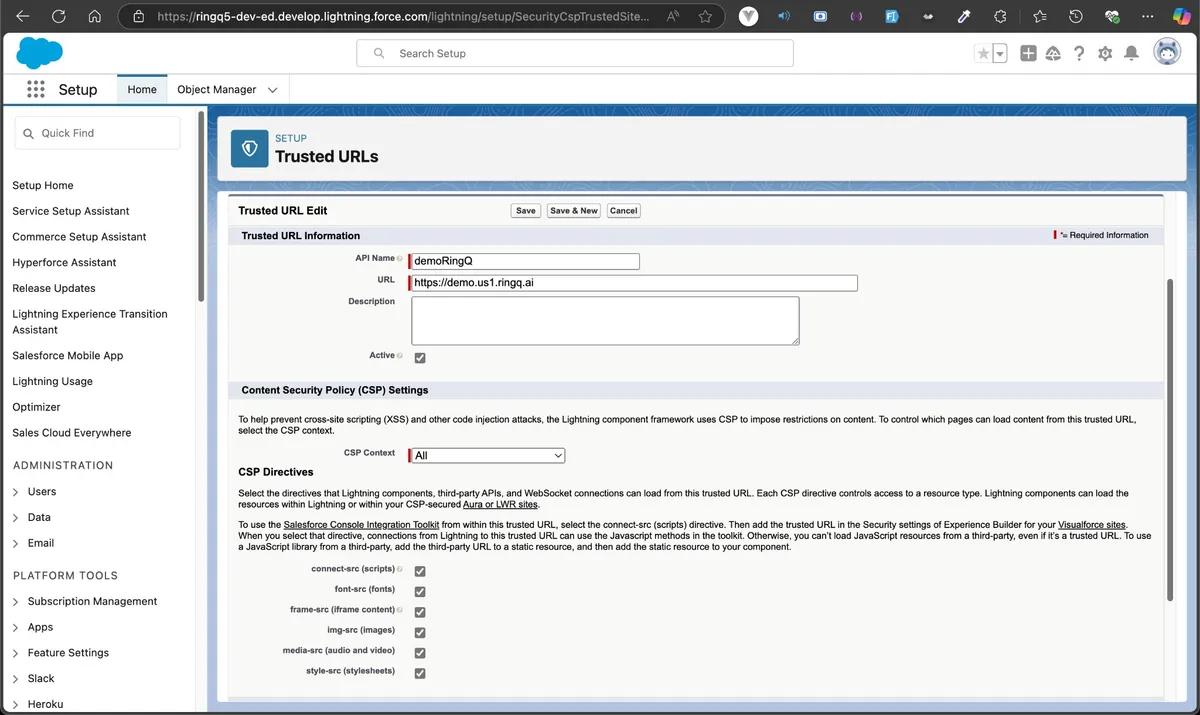This screenshot has width=1200, height=715.
Task: Click the blue speaker extension icon
Action: click(x=784, y=16)
